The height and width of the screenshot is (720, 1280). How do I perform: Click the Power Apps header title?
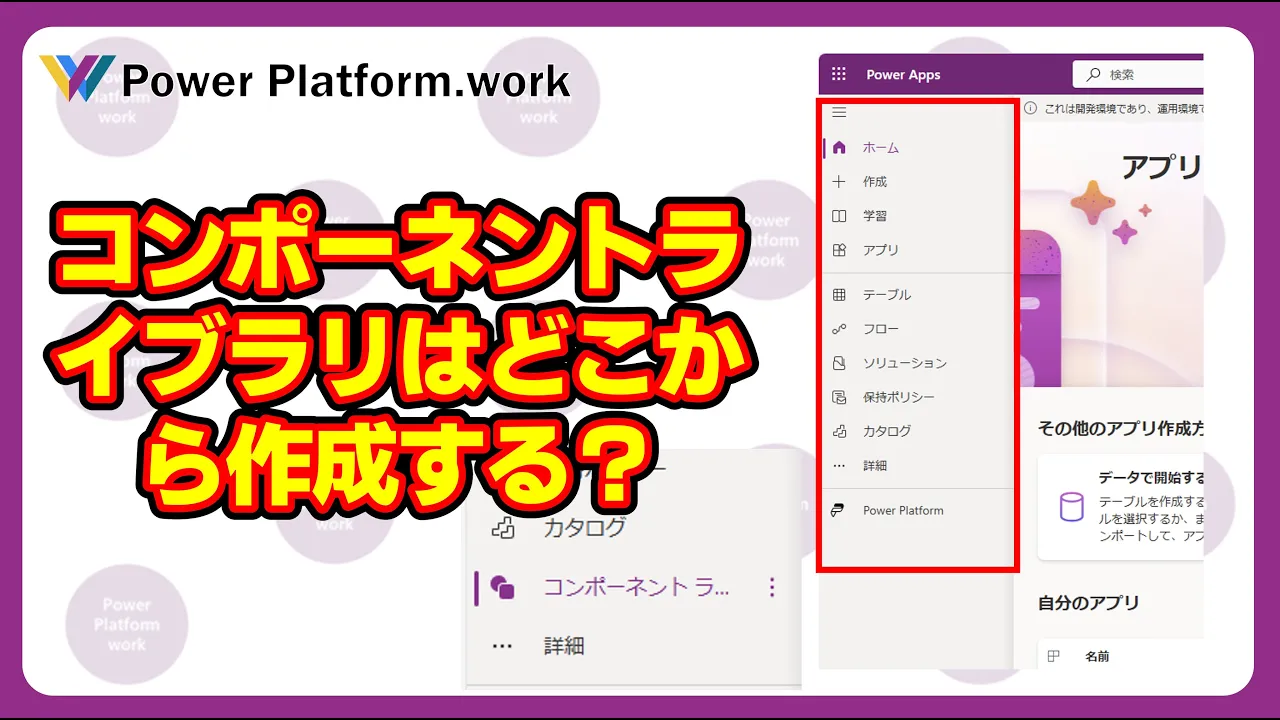(x=903, y=74)
